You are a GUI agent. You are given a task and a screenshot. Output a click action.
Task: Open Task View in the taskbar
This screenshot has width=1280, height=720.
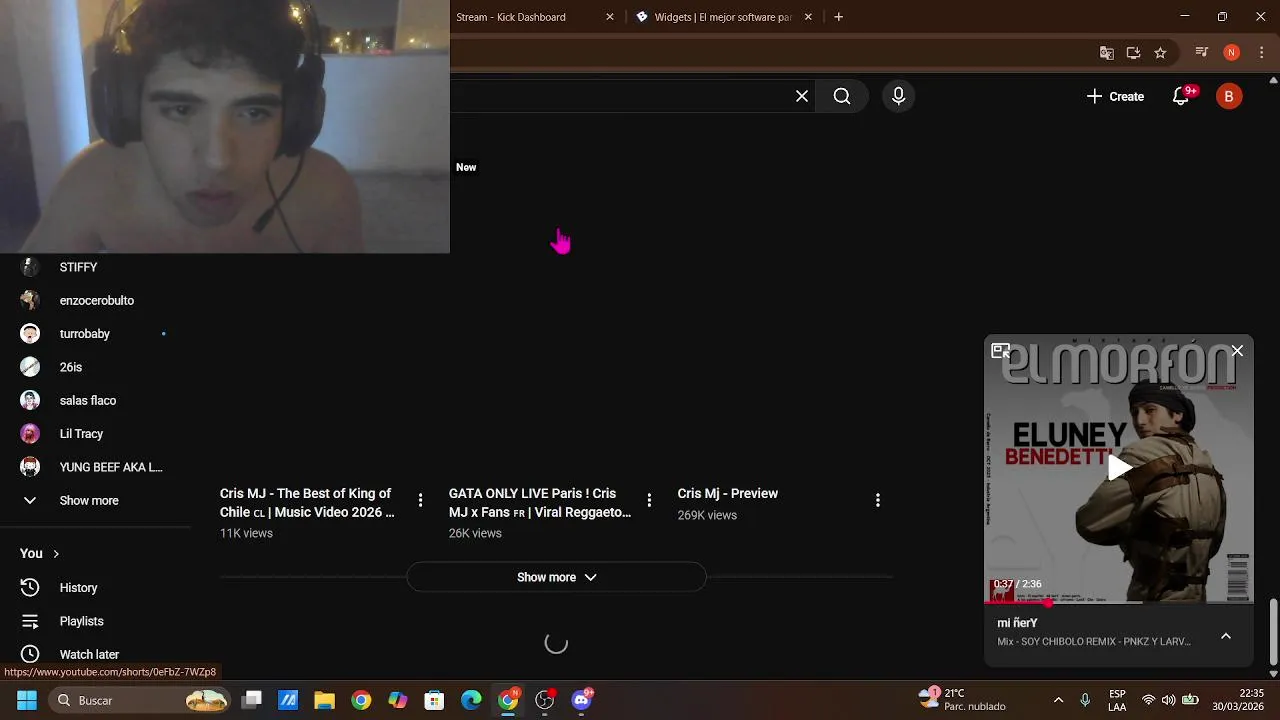252,700
